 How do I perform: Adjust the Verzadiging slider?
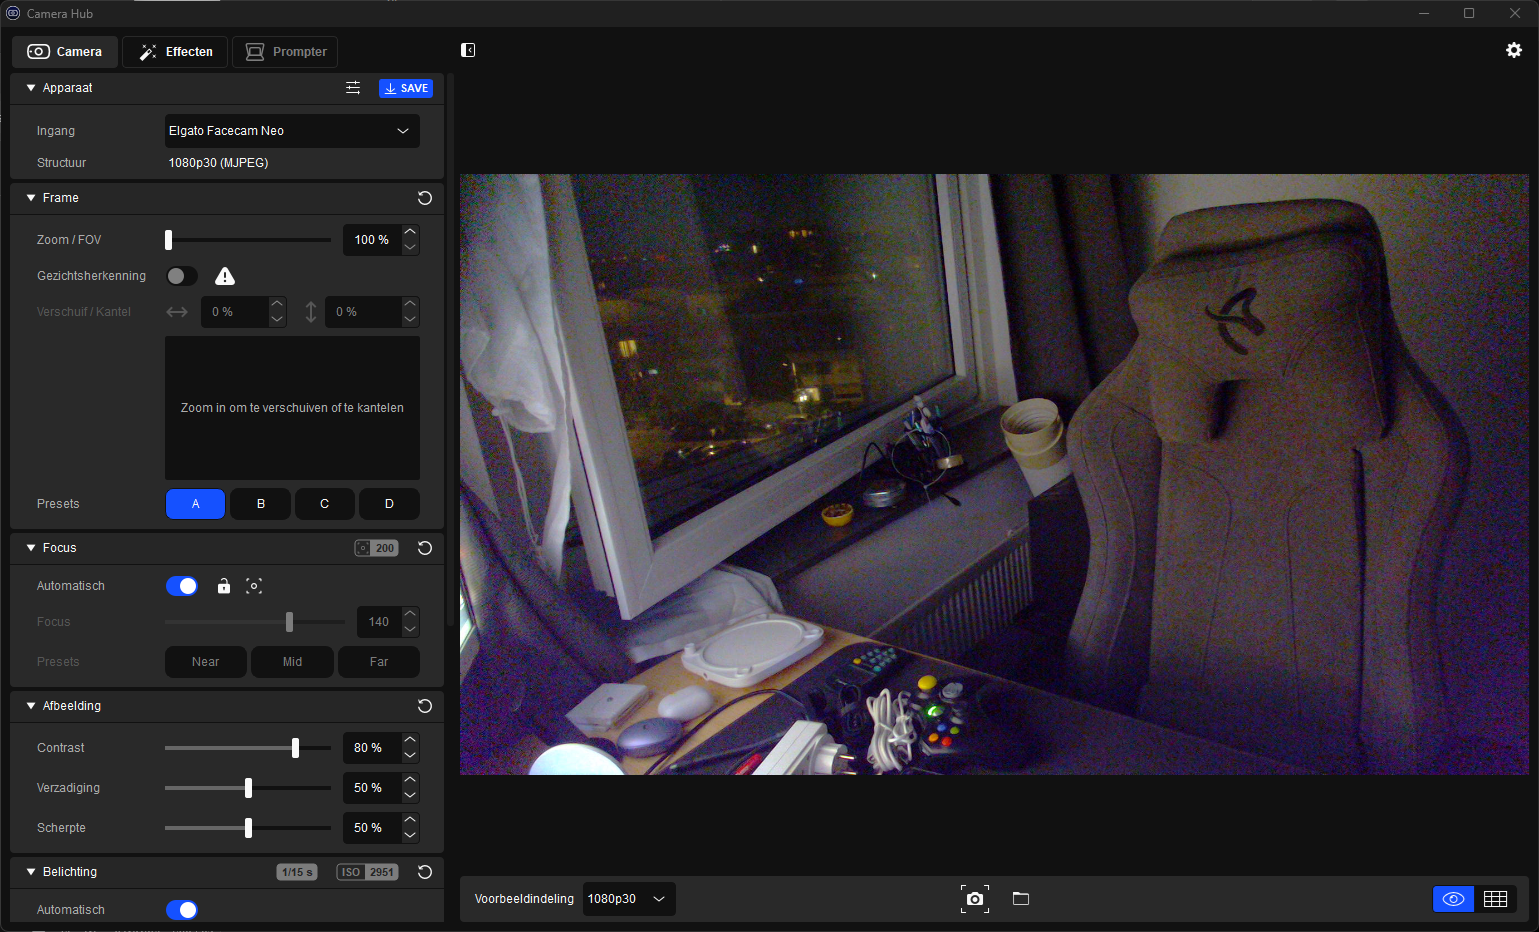pos(248,788)
